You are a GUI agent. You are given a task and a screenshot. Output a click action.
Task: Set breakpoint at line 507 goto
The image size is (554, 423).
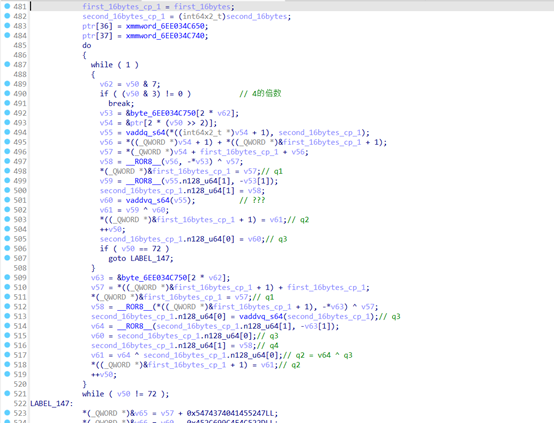tap(7, 258)
